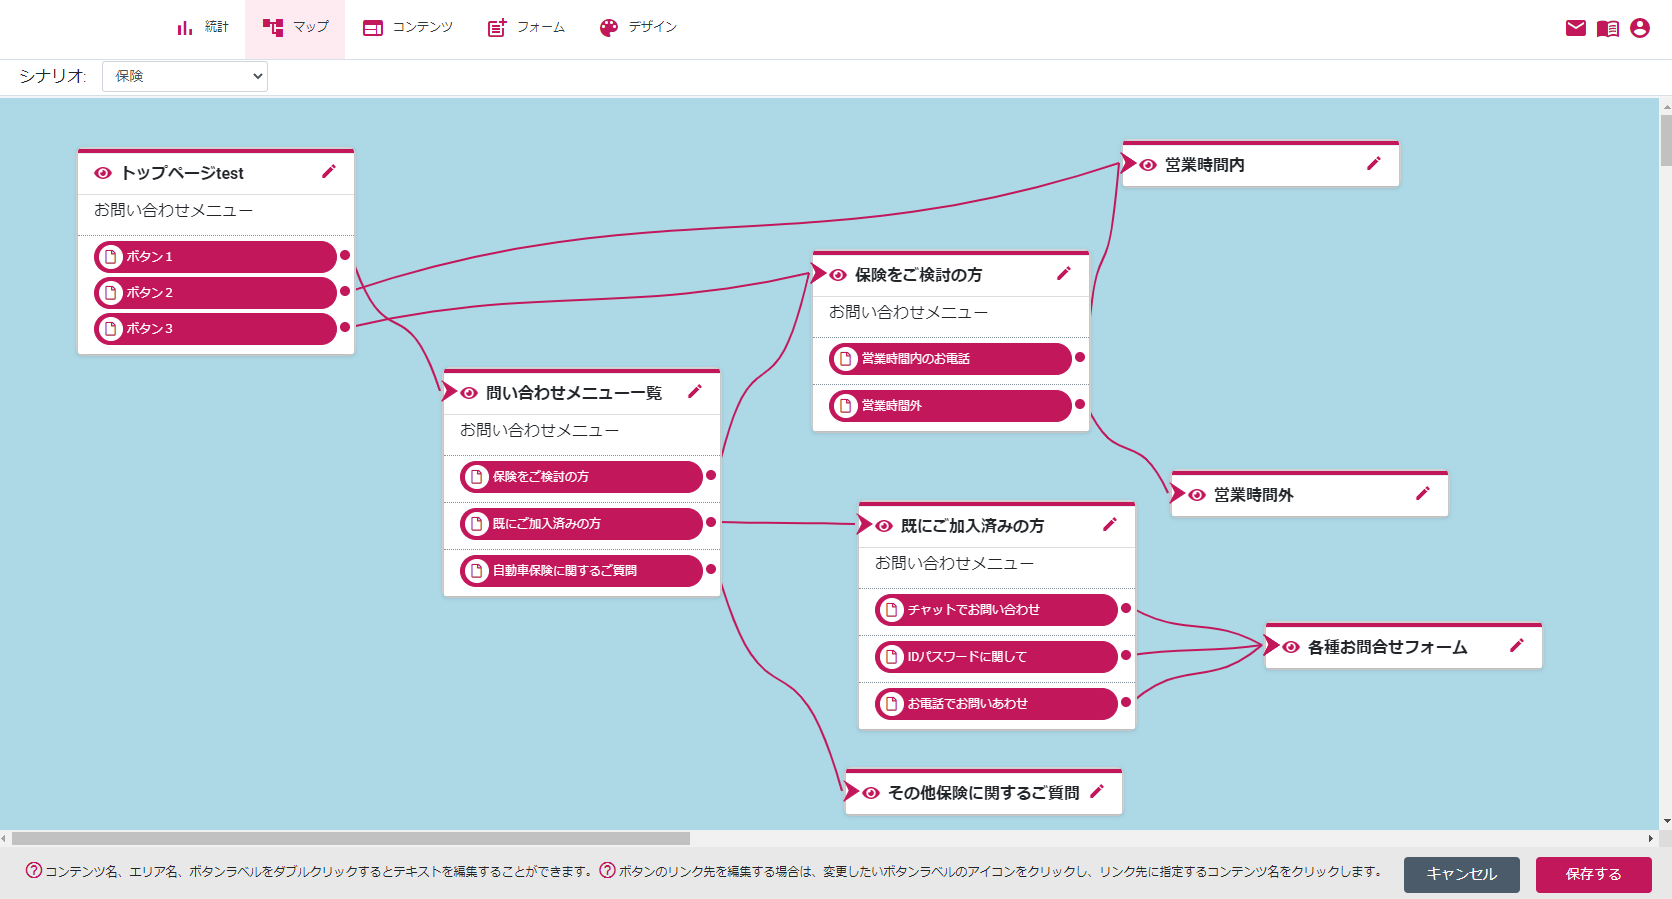Click the page icon on チャットでお問い合わせ

(891, 610)
